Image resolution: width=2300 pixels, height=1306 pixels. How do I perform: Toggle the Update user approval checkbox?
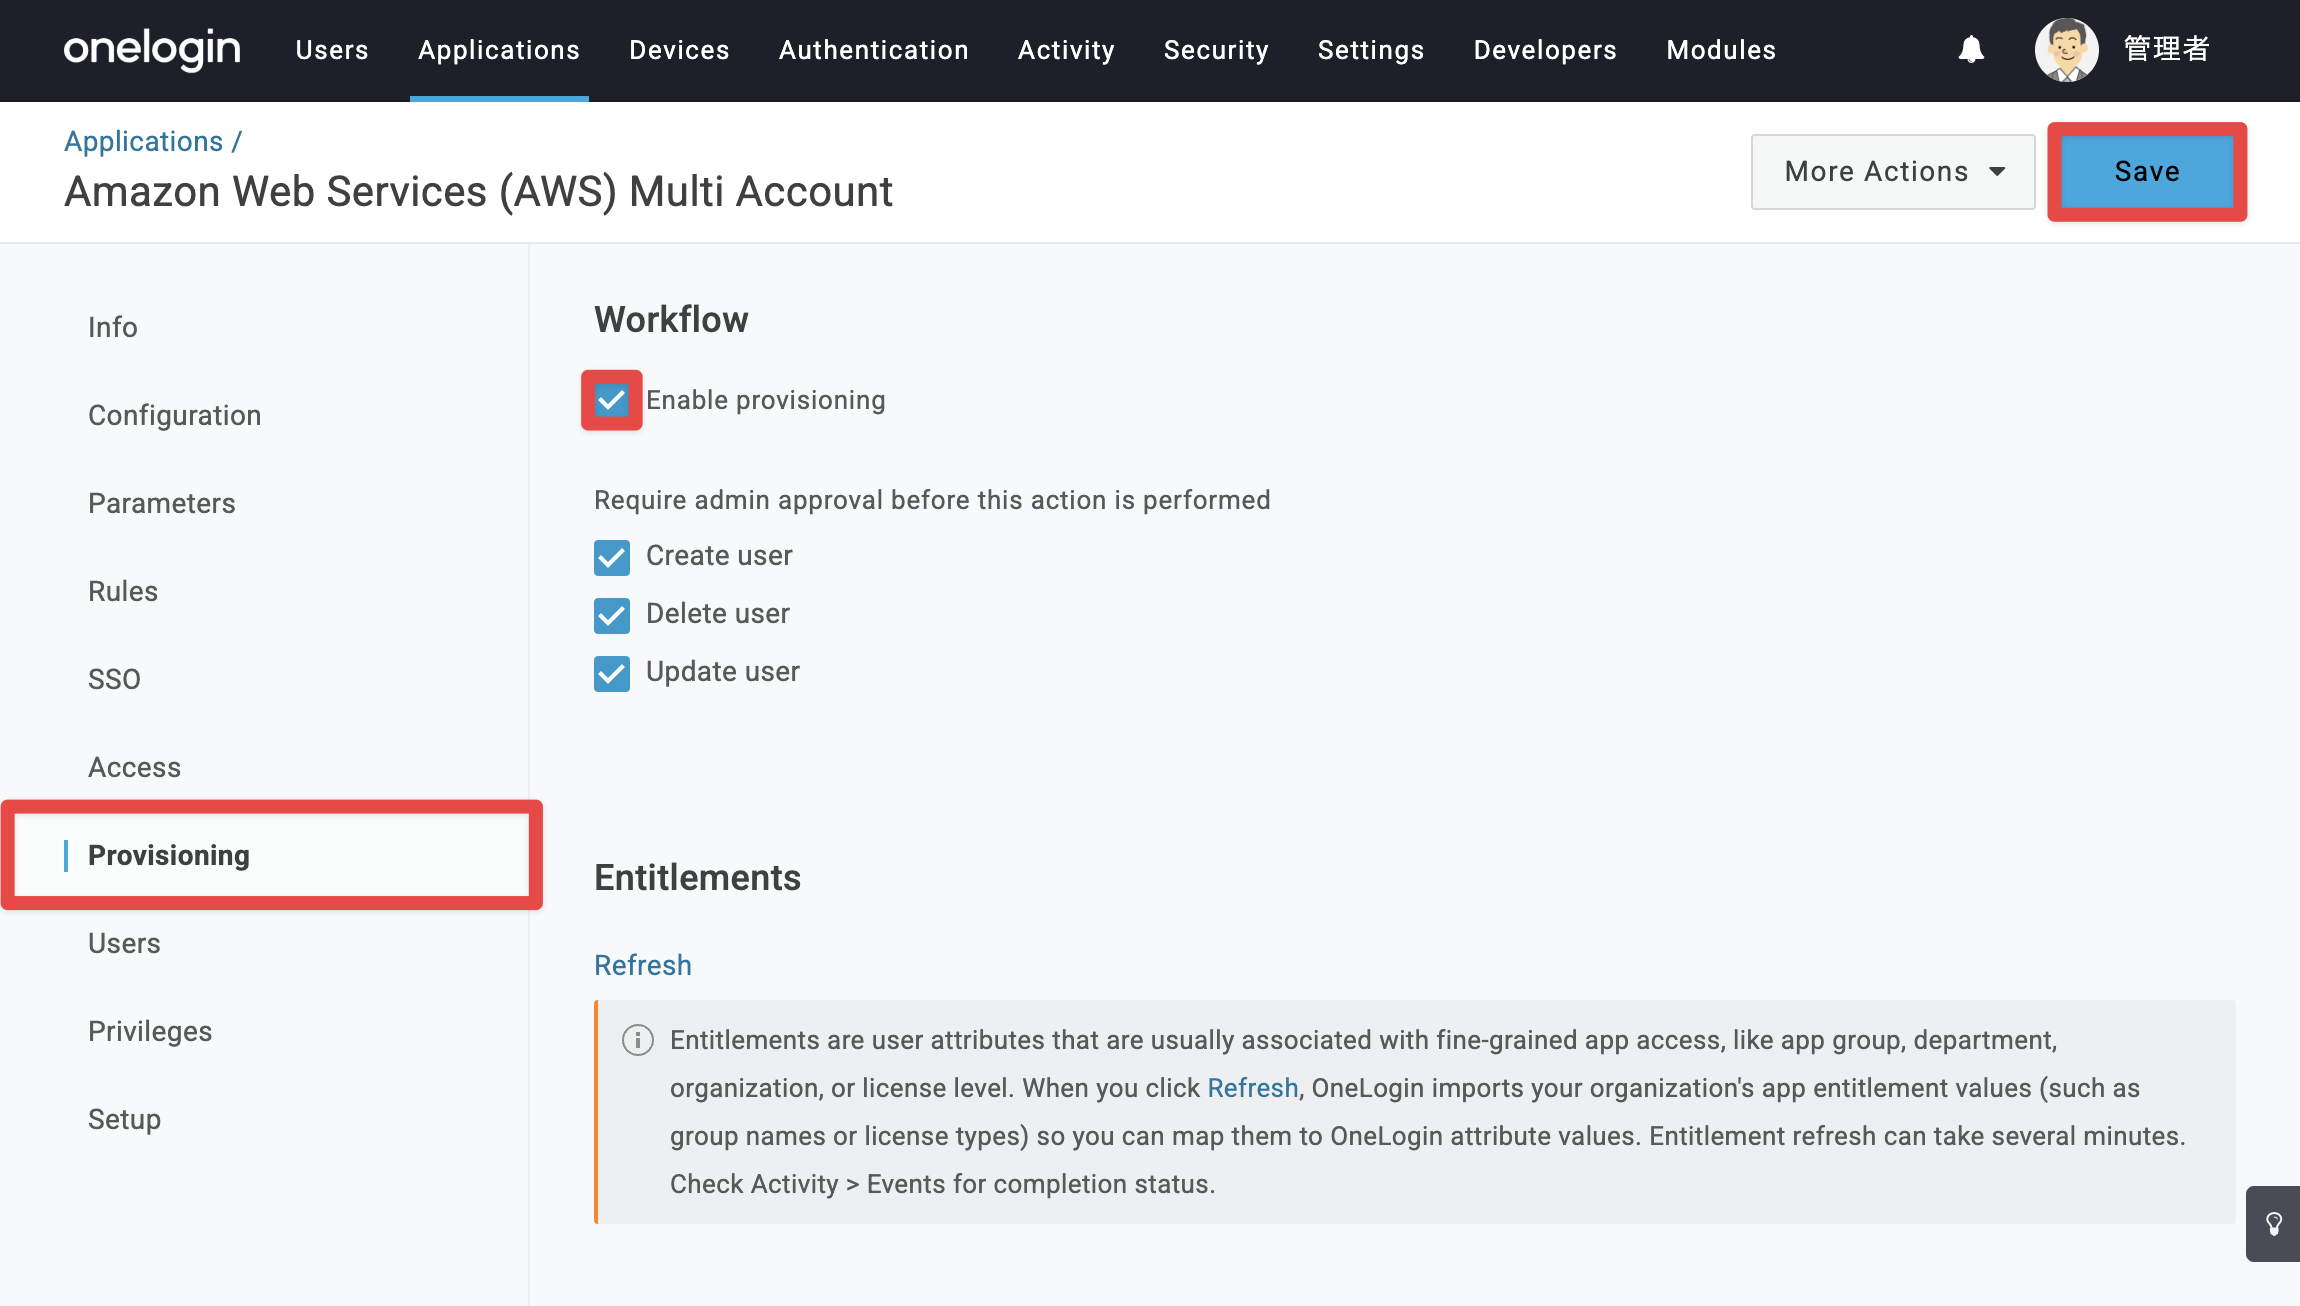(x=611, y=673)
